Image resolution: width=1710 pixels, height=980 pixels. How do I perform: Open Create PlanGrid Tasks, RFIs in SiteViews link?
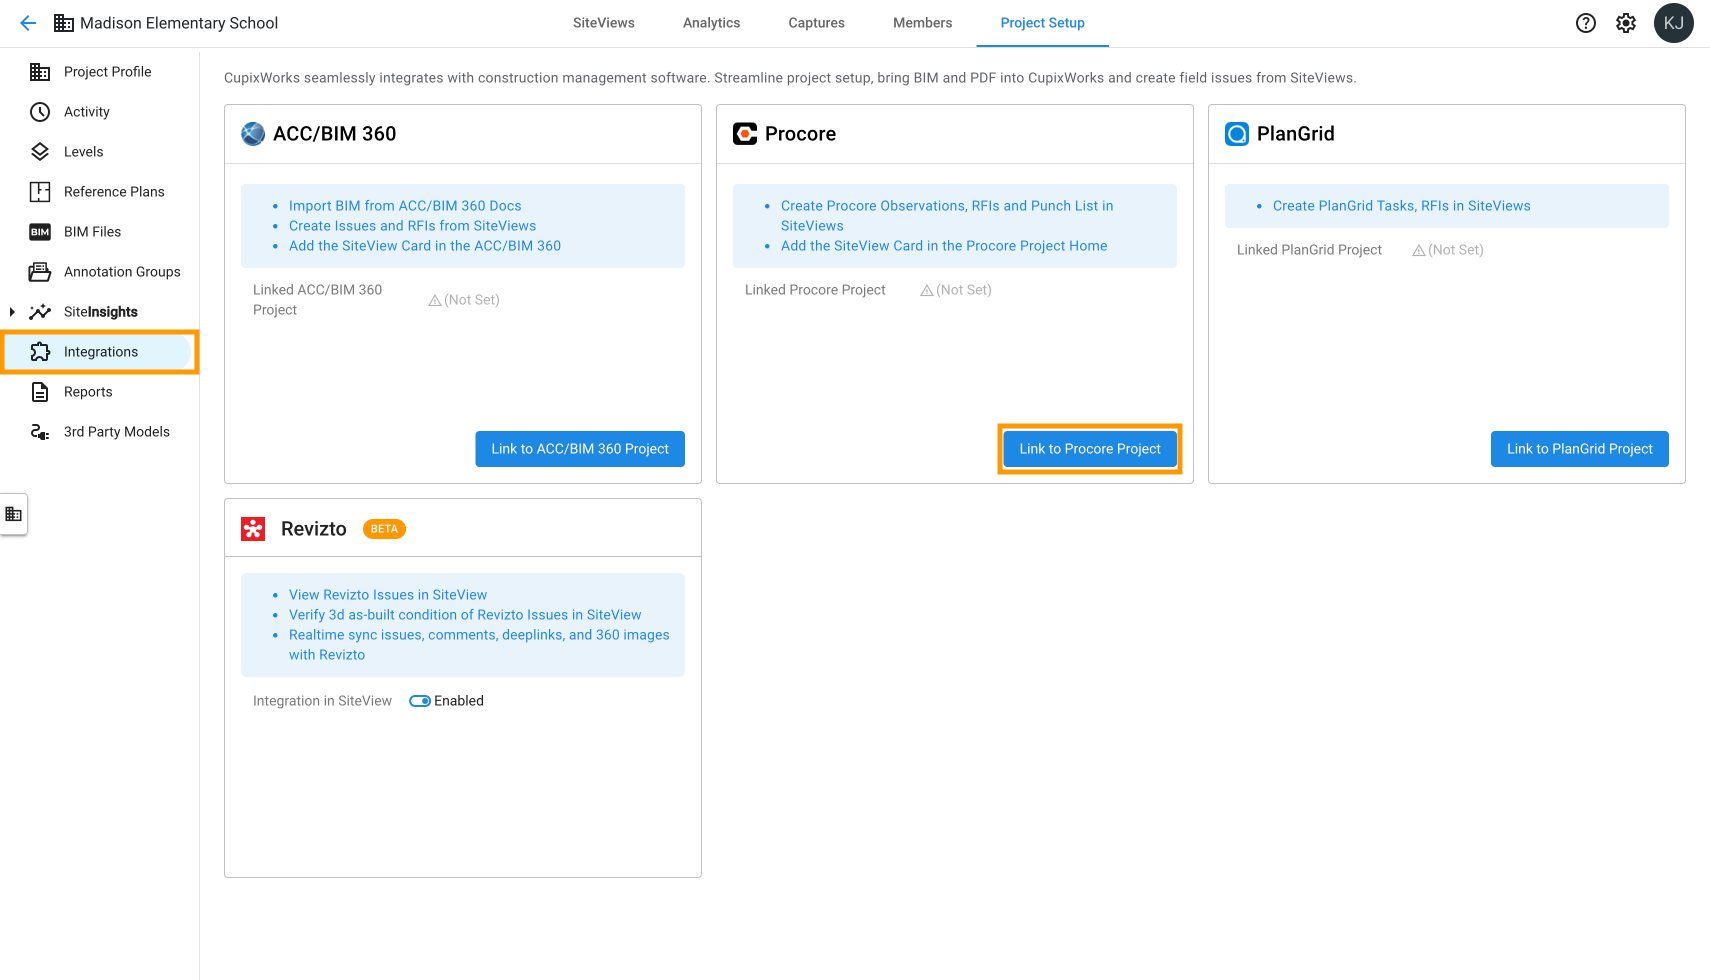coord(1402,206)
